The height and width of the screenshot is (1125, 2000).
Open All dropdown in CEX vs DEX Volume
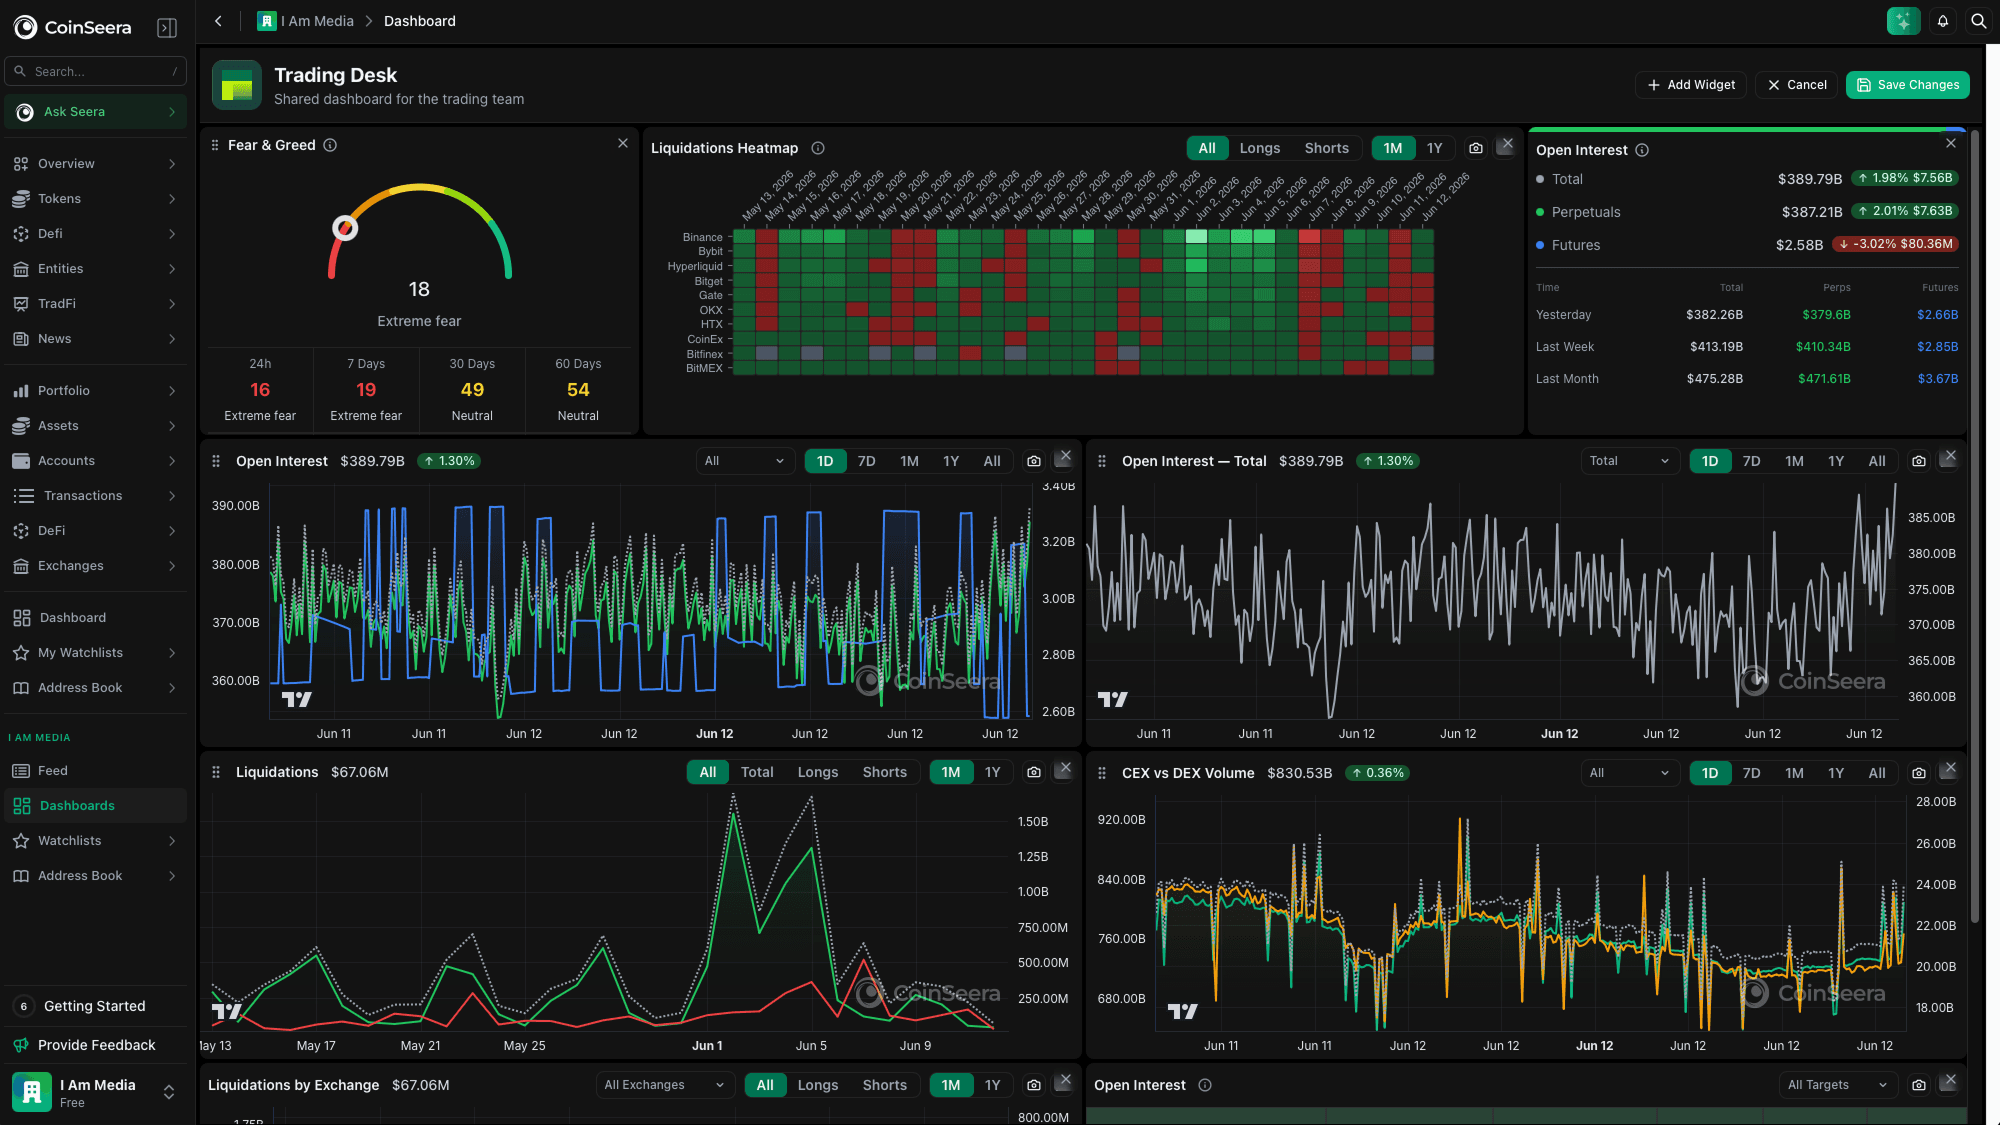[x=1629, y=773]
